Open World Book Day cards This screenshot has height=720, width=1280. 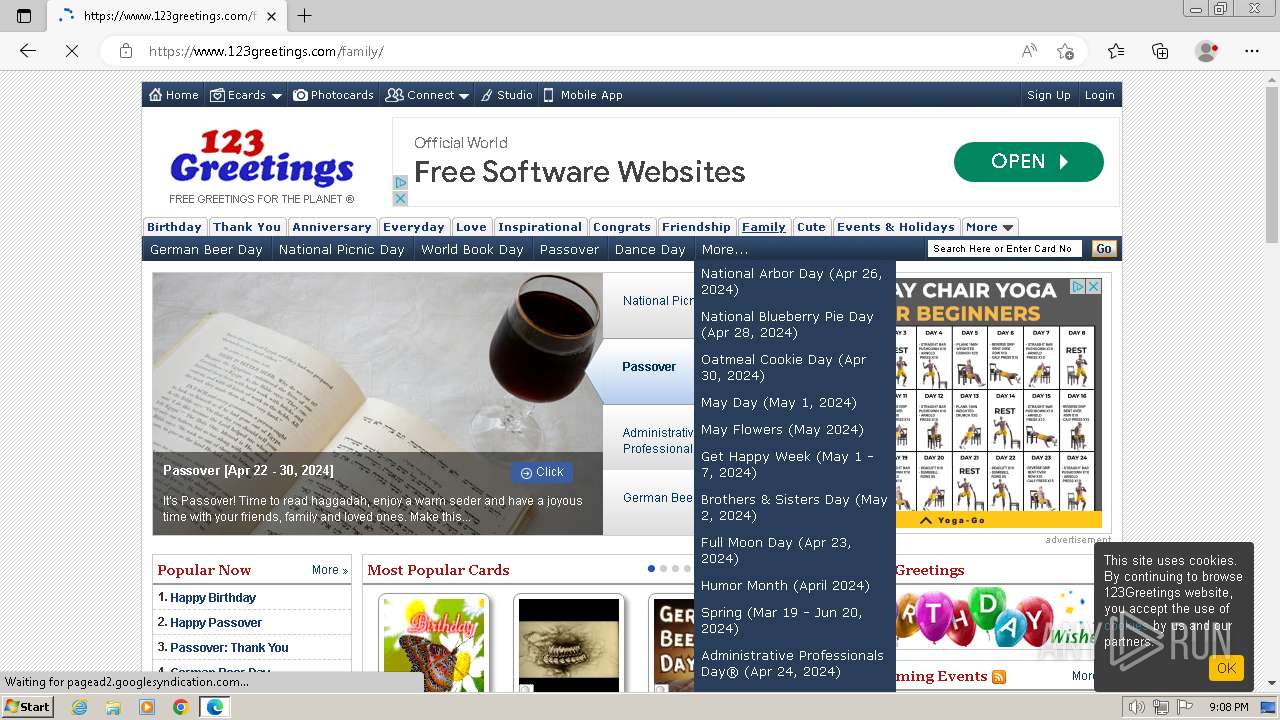click(x=472, y=249)
